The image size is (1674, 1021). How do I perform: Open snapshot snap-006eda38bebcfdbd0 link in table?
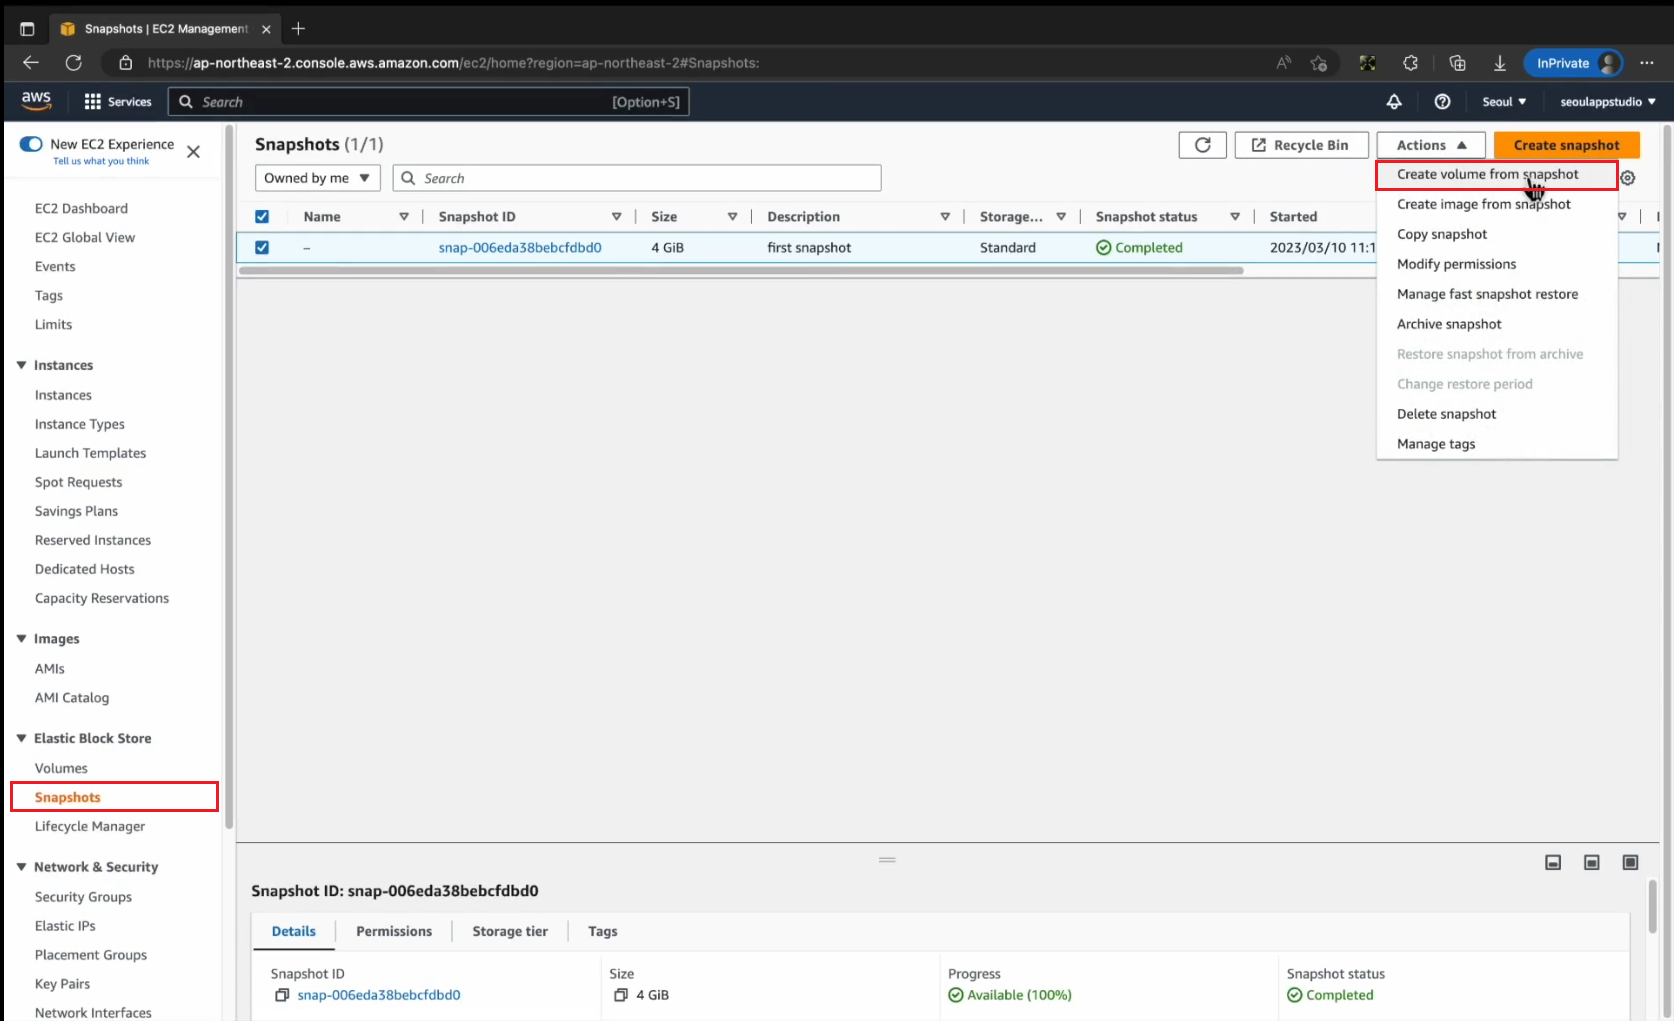pos(520,247)
